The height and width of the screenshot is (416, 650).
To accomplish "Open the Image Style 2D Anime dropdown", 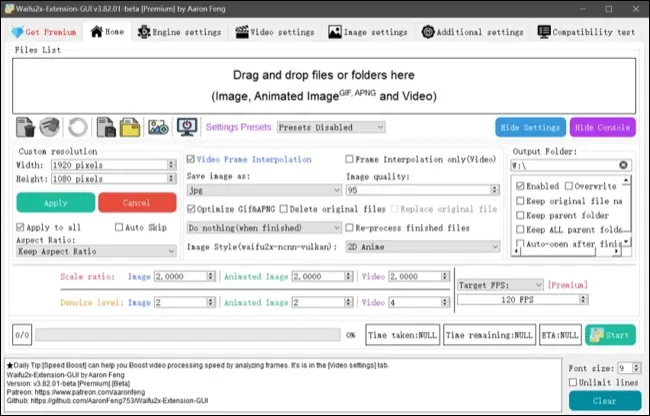I will (x=423, y=247).
